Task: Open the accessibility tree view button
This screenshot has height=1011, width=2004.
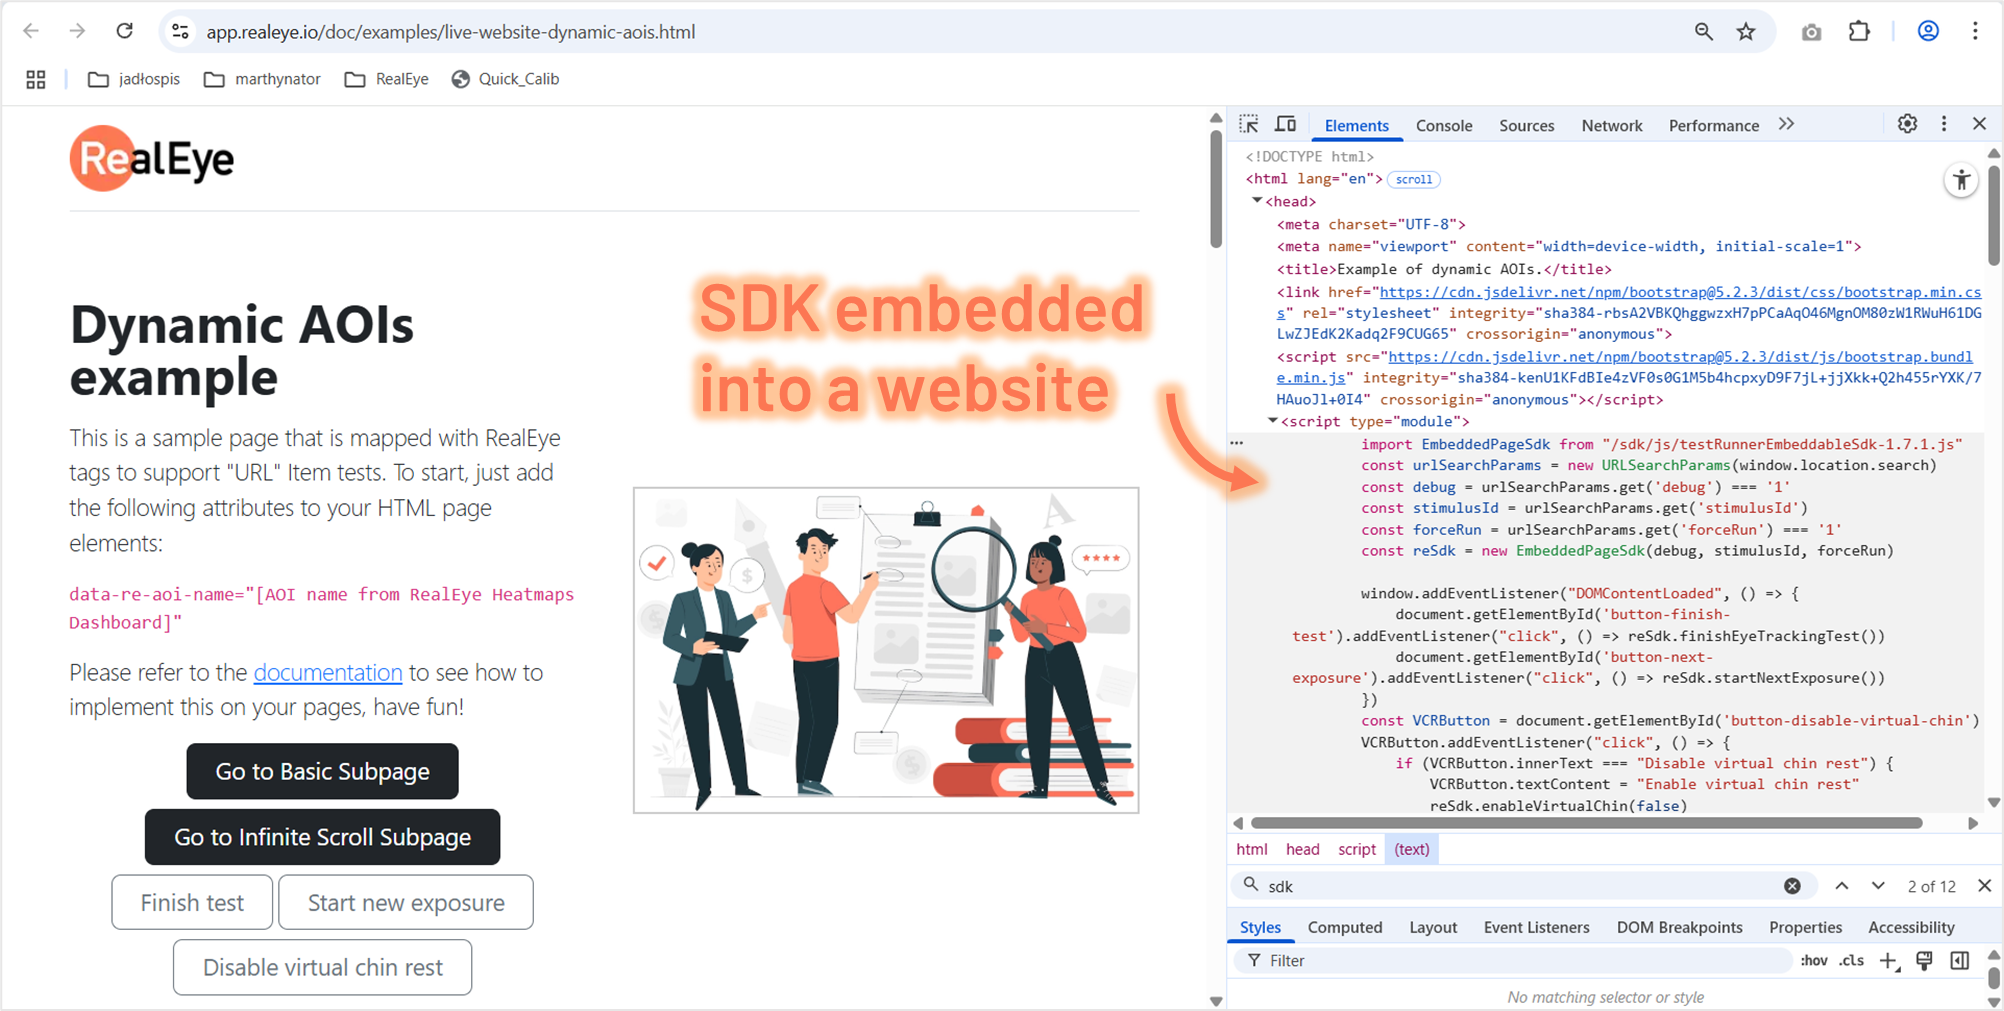Action: pyautogui.click(x=1961, y=181)
